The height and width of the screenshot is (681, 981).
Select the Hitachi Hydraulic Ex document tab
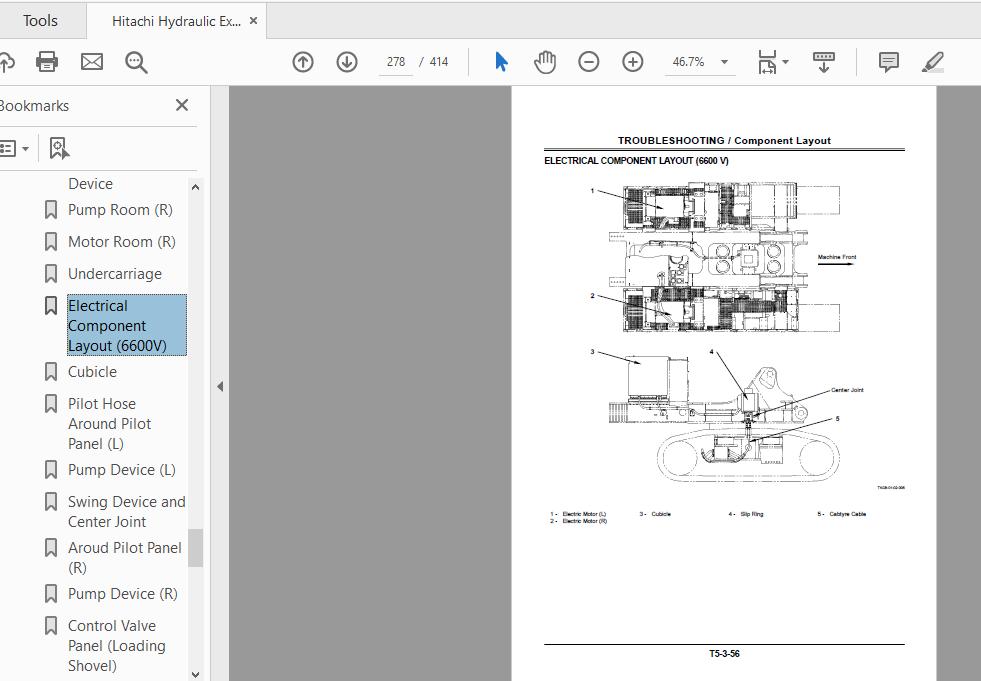click(170, 19)
